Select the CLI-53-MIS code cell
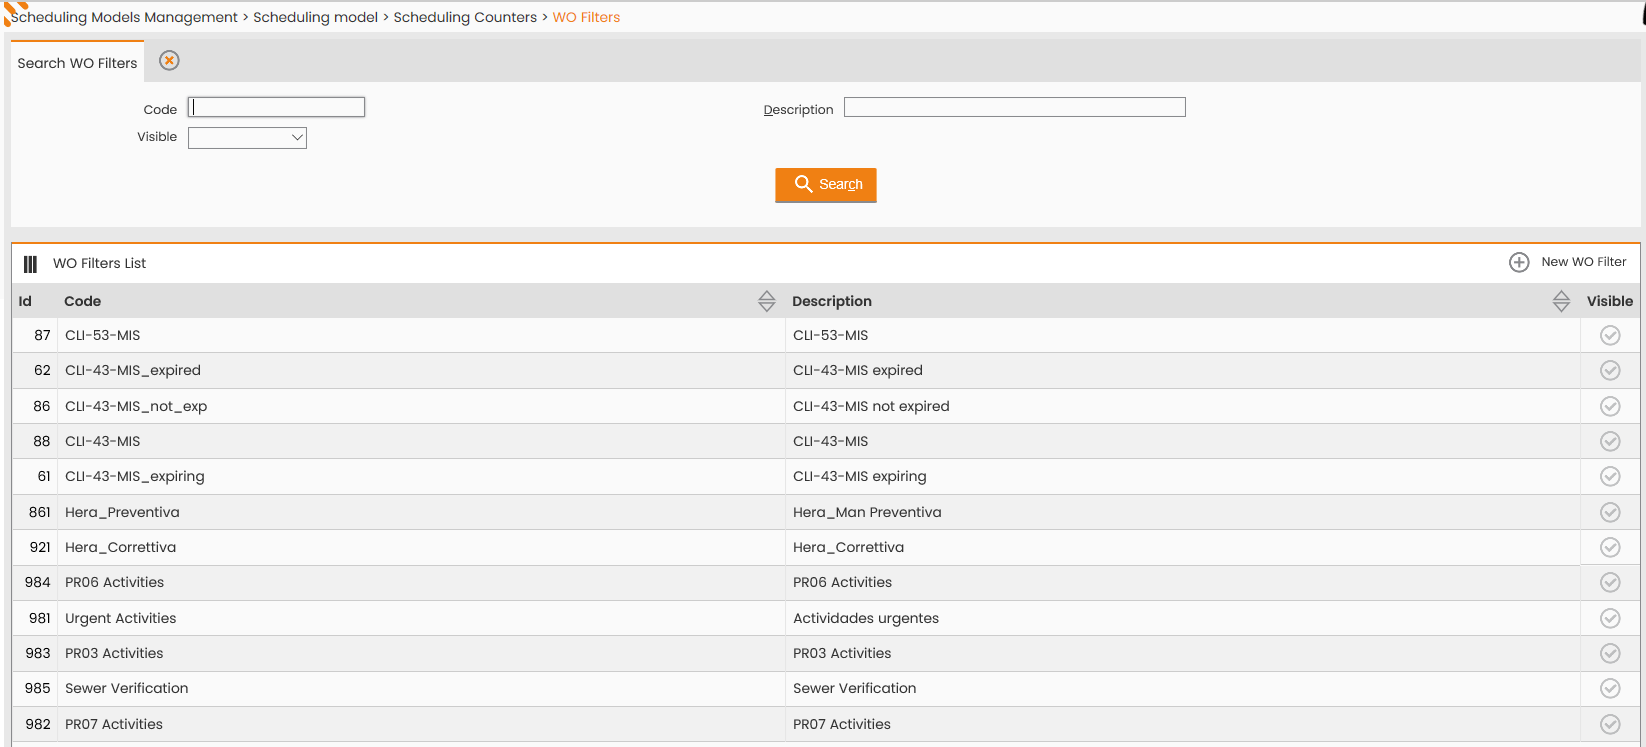The image size is (1646, 747). (421, 335)
